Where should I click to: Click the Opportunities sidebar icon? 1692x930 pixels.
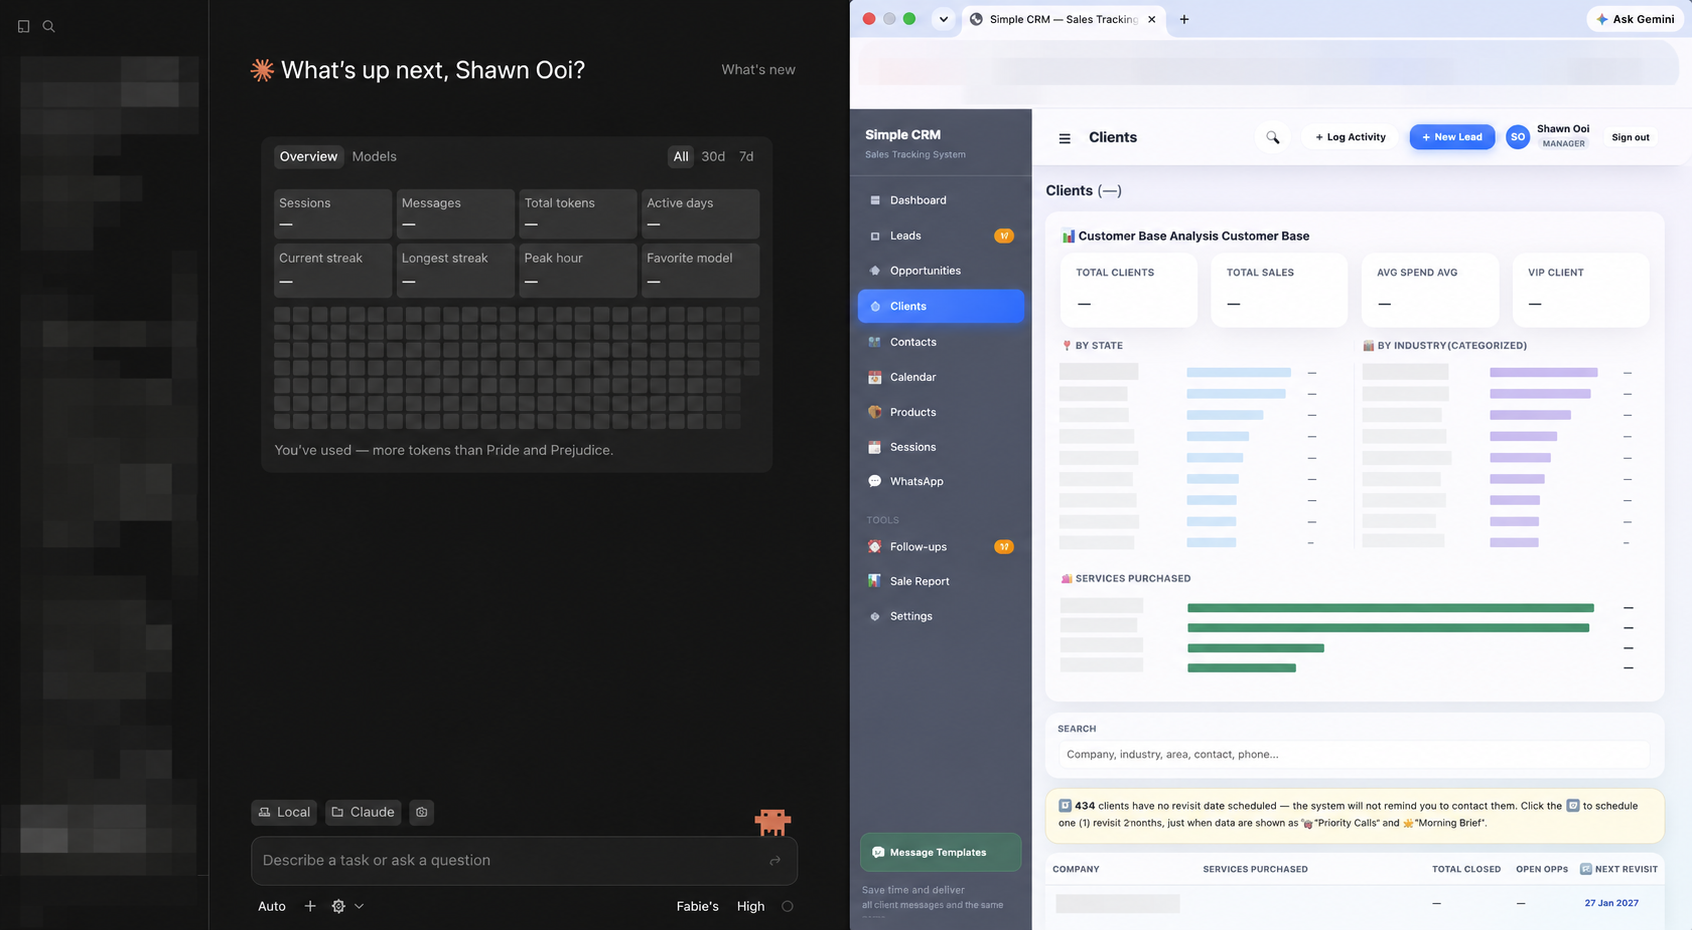point(875,271)
